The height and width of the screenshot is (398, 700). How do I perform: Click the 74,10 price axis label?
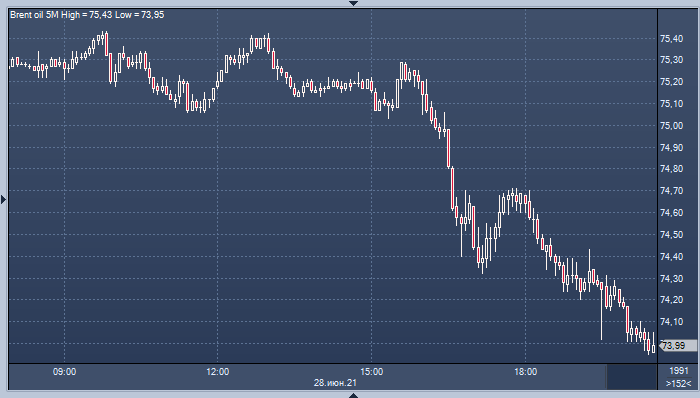click(x=671, y=322)
